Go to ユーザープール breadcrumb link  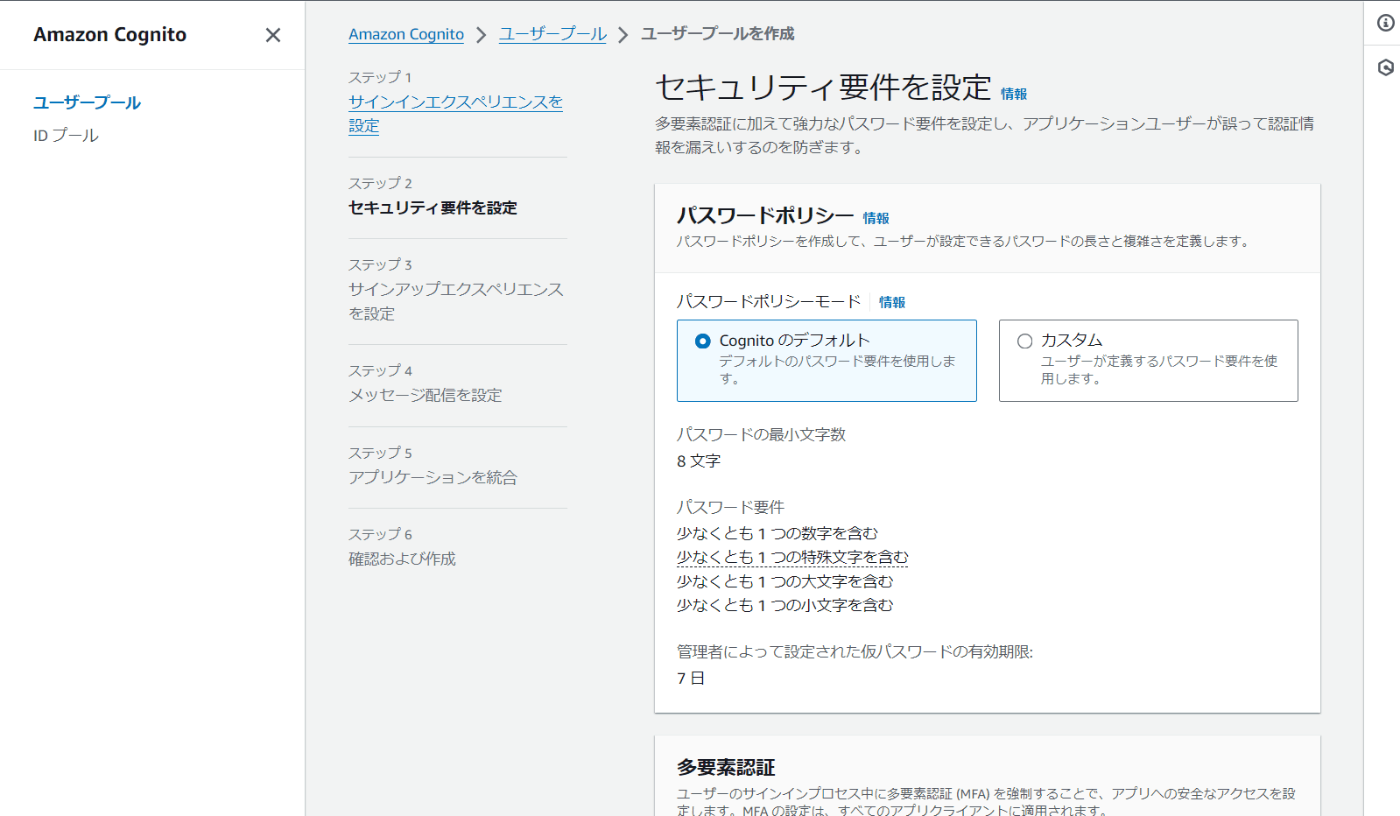(x=552, y=34)
